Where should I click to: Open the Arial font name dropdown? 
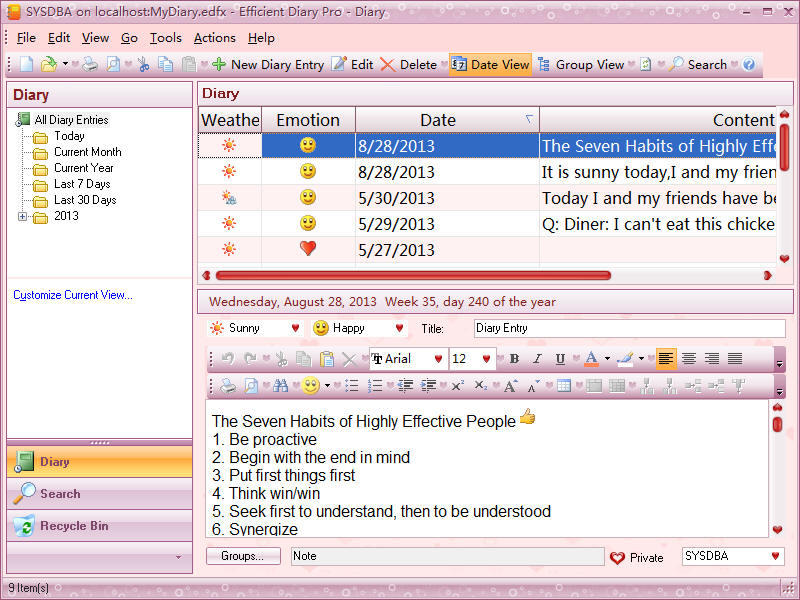point(438,359)
